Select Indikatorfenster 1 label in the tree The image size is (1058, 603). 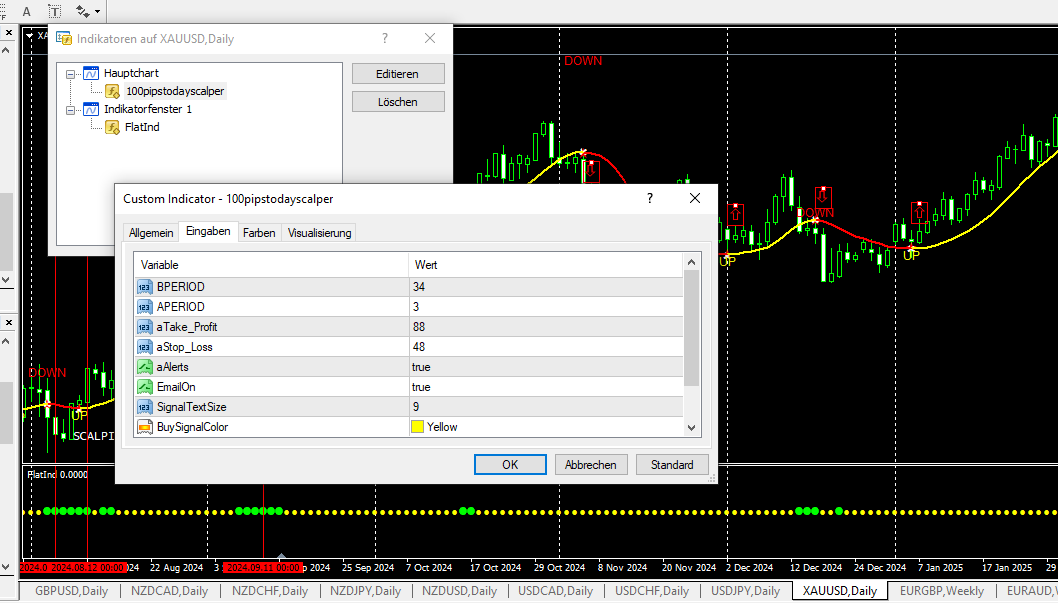[x=148, y=109]
